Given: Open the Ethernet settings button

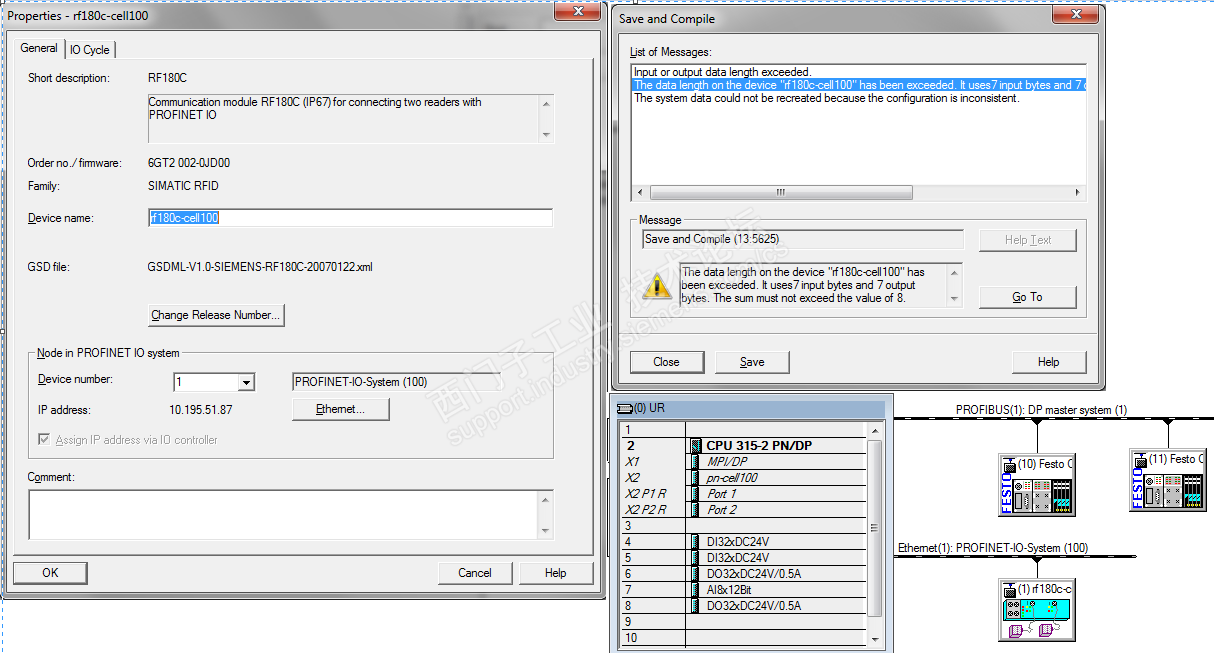Looking at the screenshot, I should (x=340, y=409).
